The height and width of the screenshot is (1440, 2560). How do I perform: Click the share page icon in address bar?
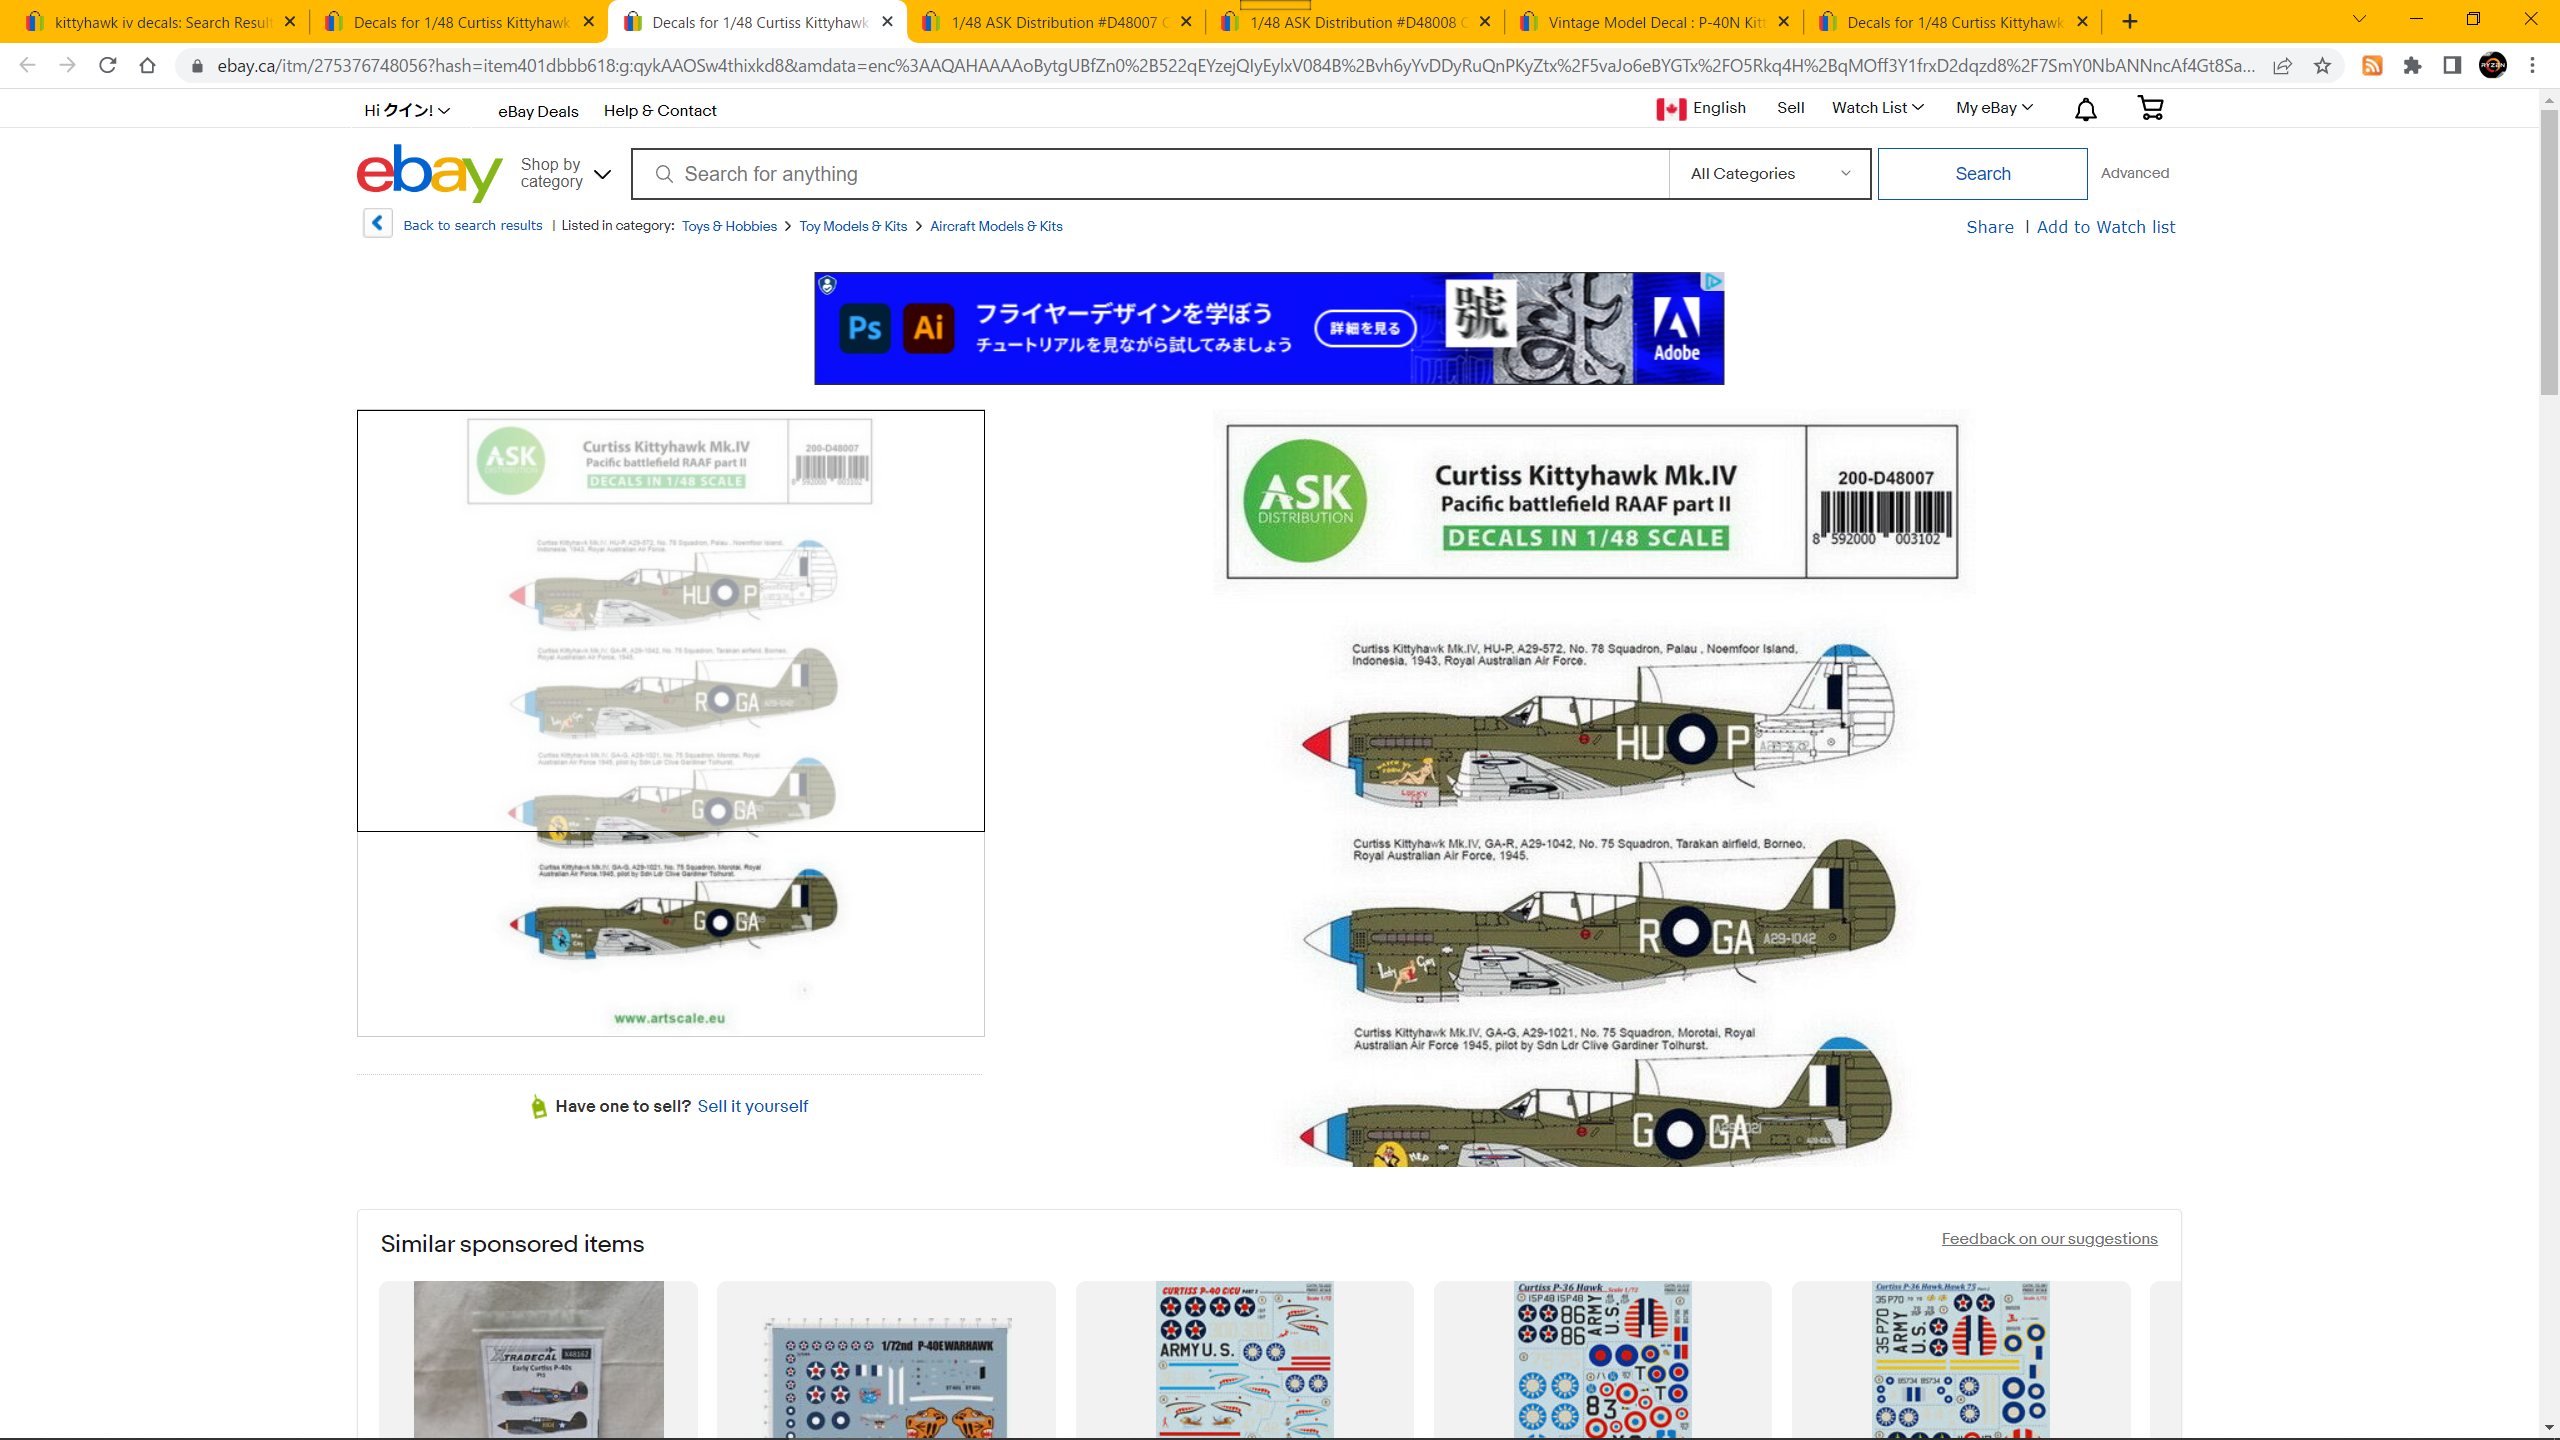click(x=2282, y=66)
